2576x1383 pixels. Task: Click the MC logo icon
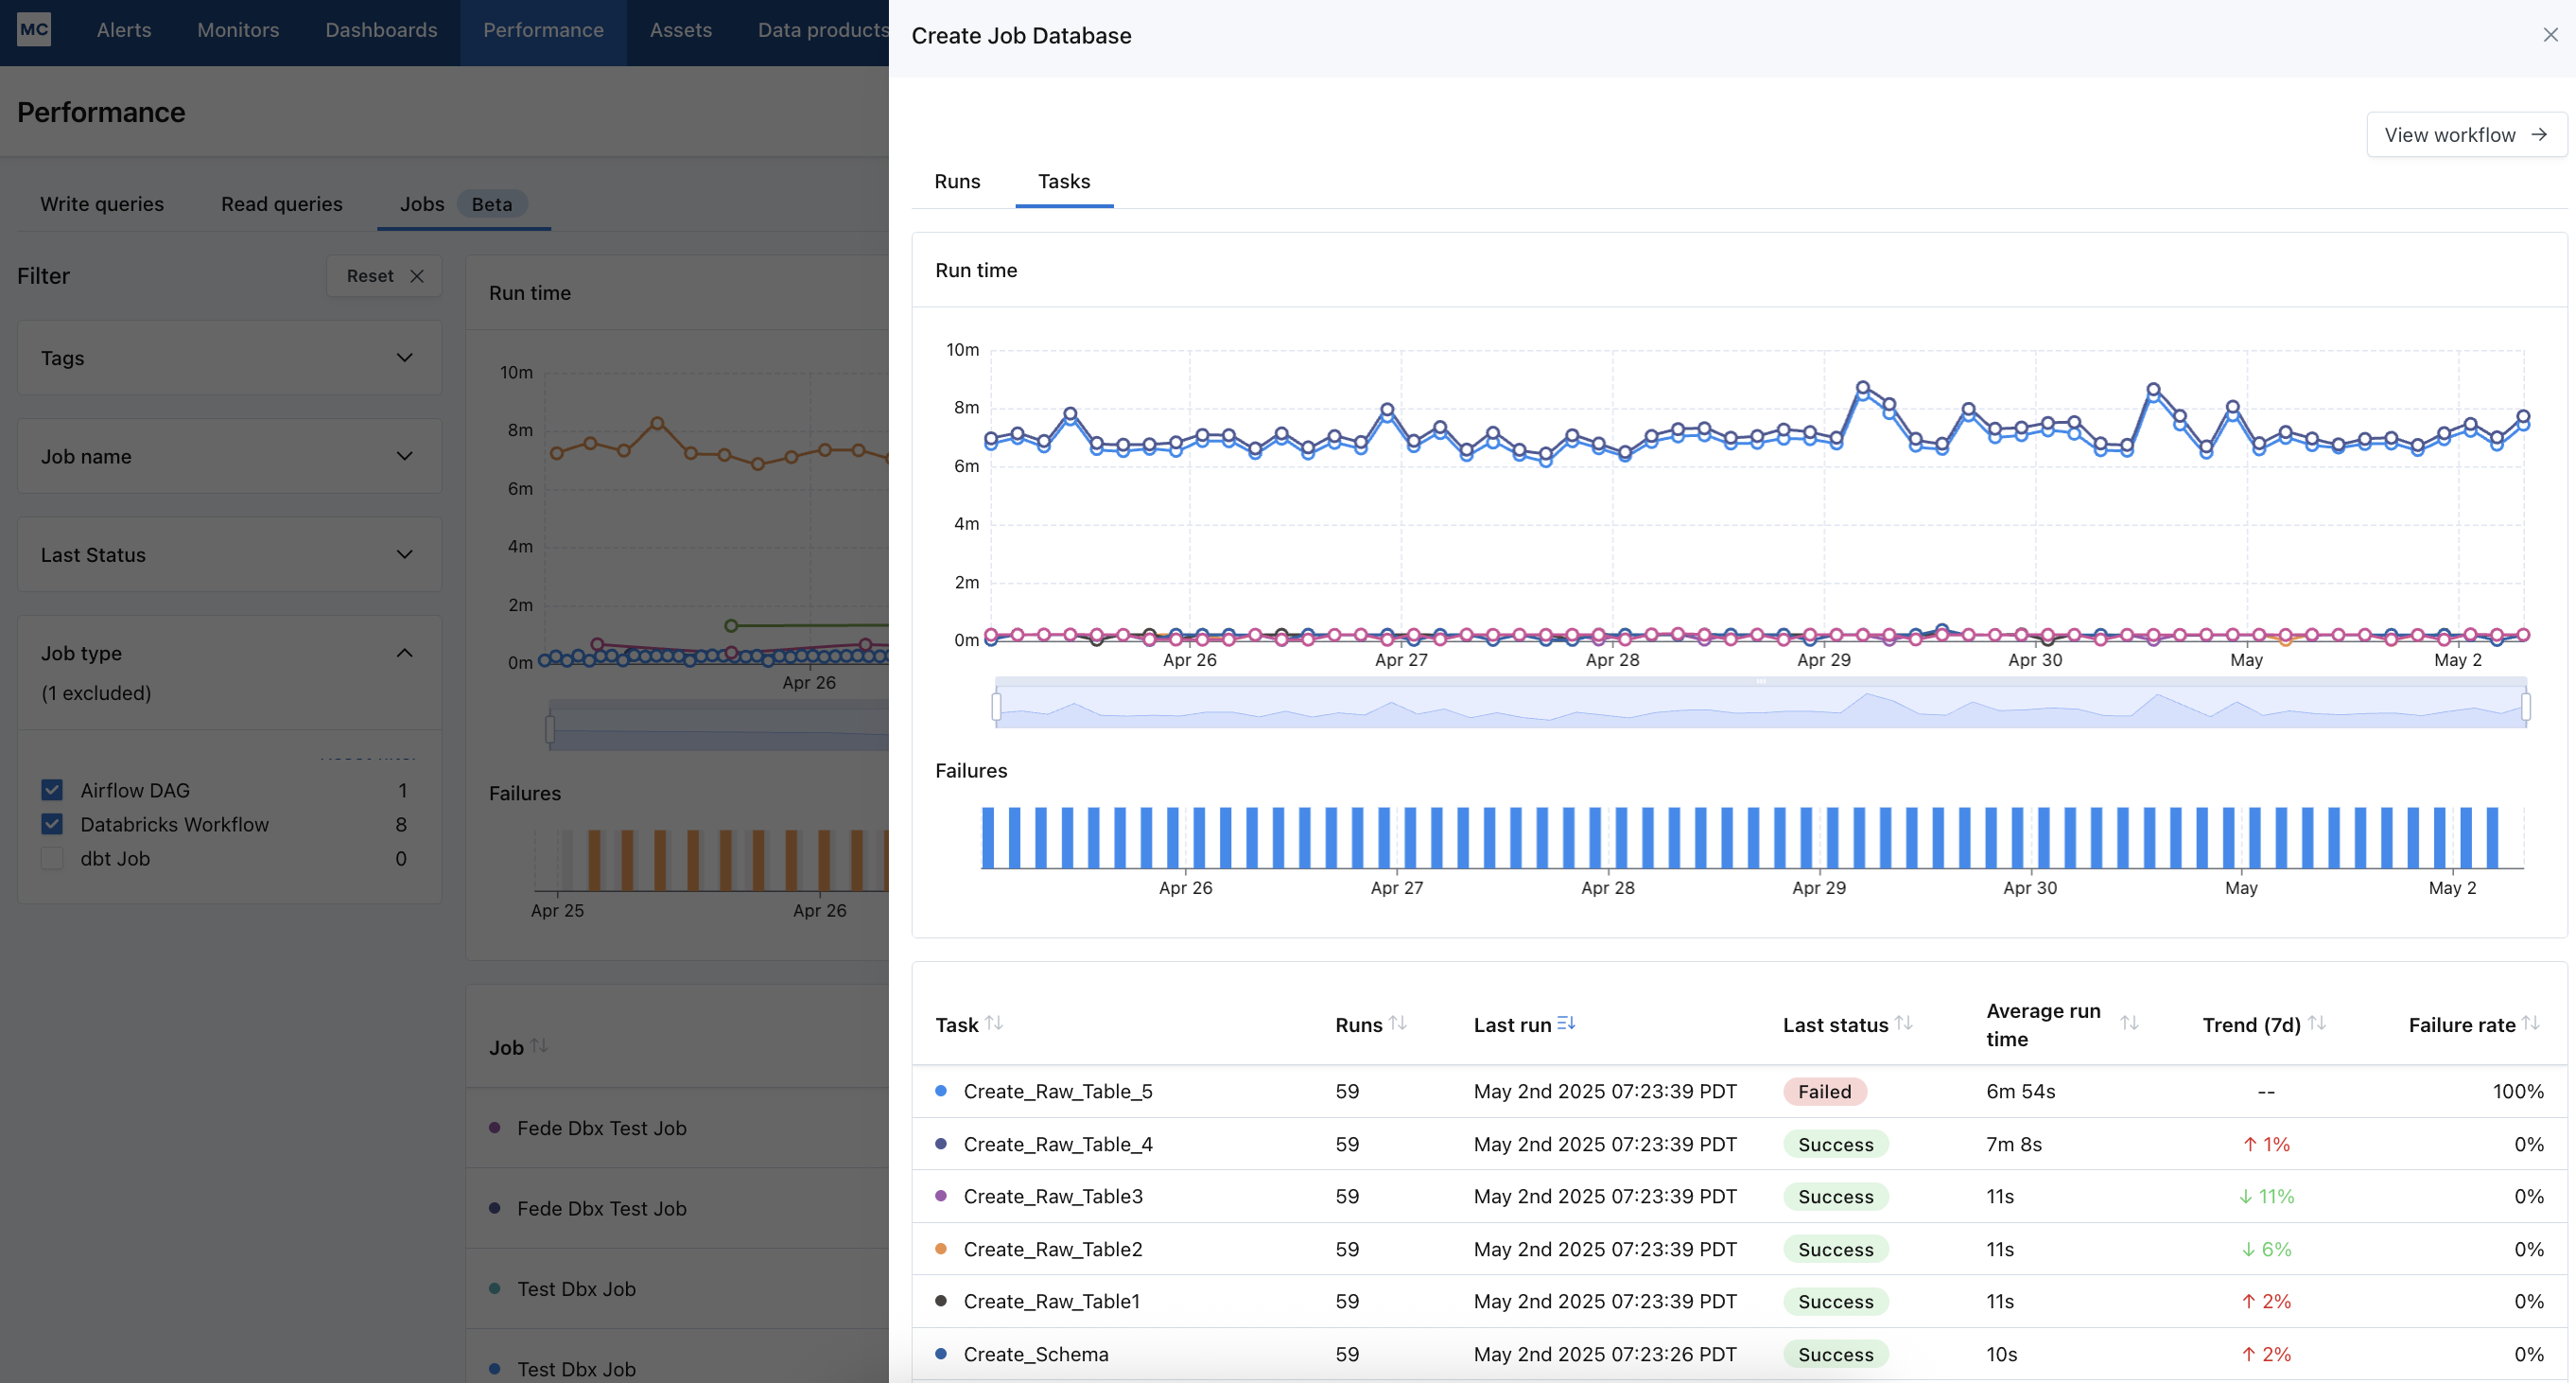[34, 30]
